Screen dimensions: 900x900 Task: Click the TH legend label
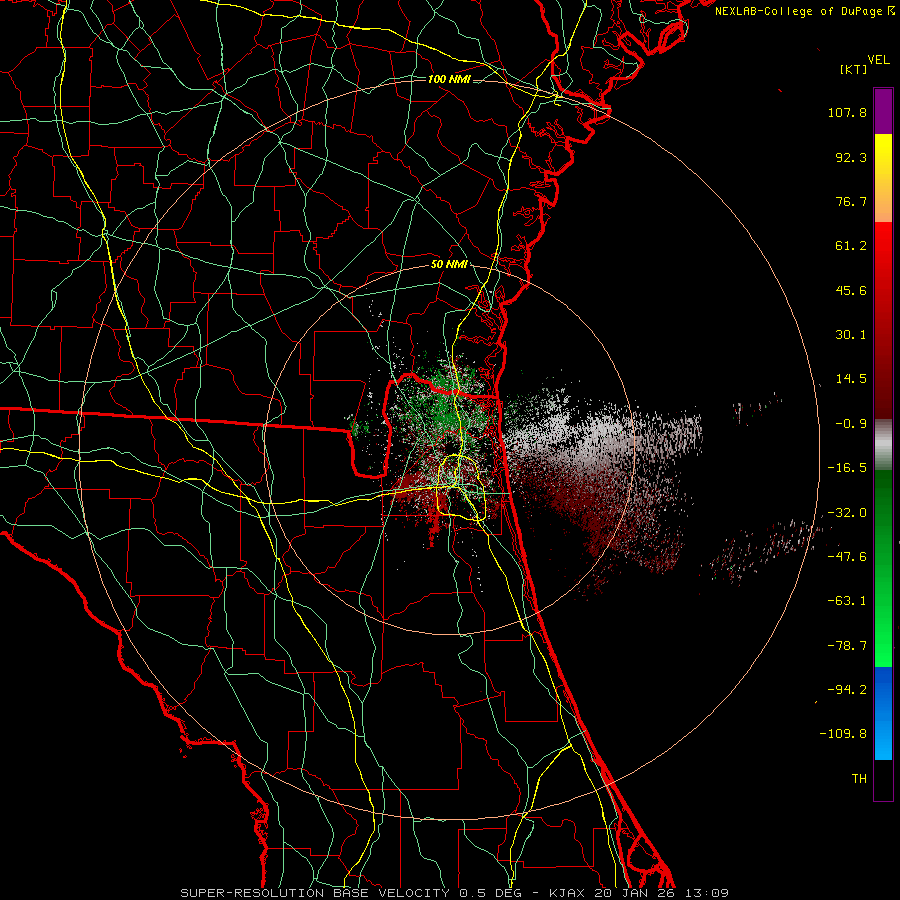click(859, 779)
